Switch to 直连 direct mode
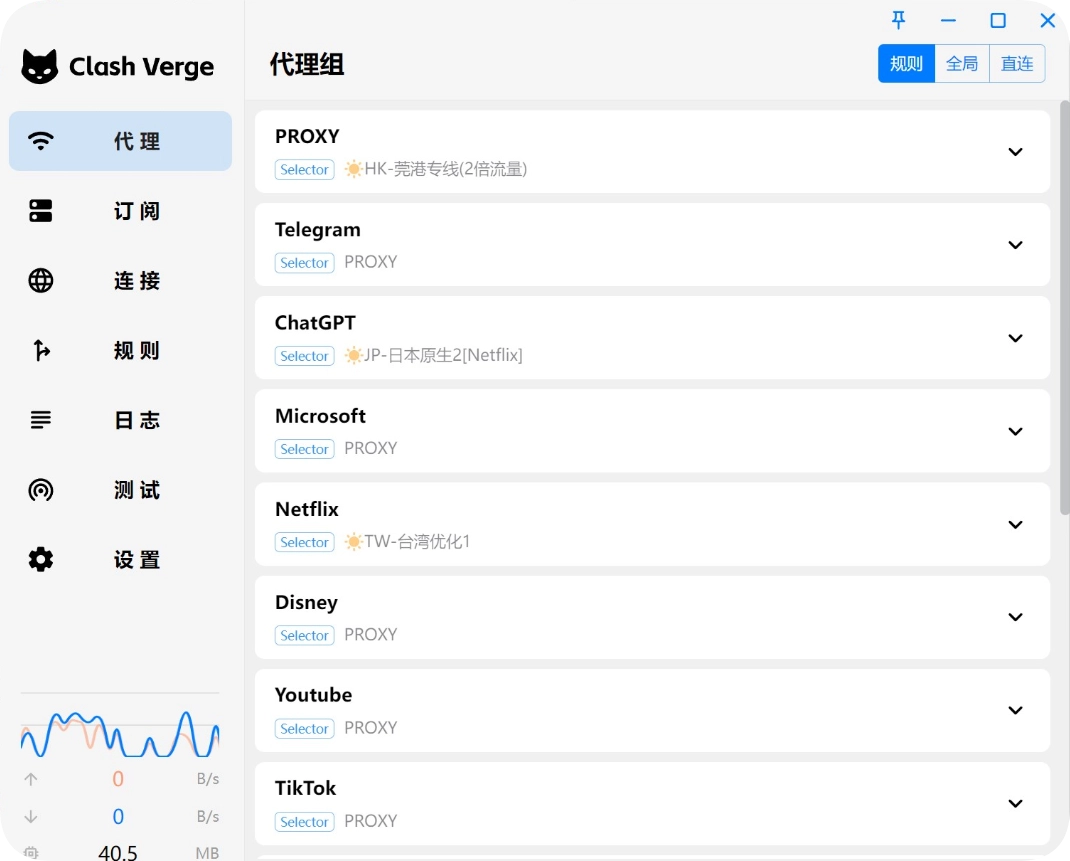This screenshot has height=861, width=1070. 1017,64
